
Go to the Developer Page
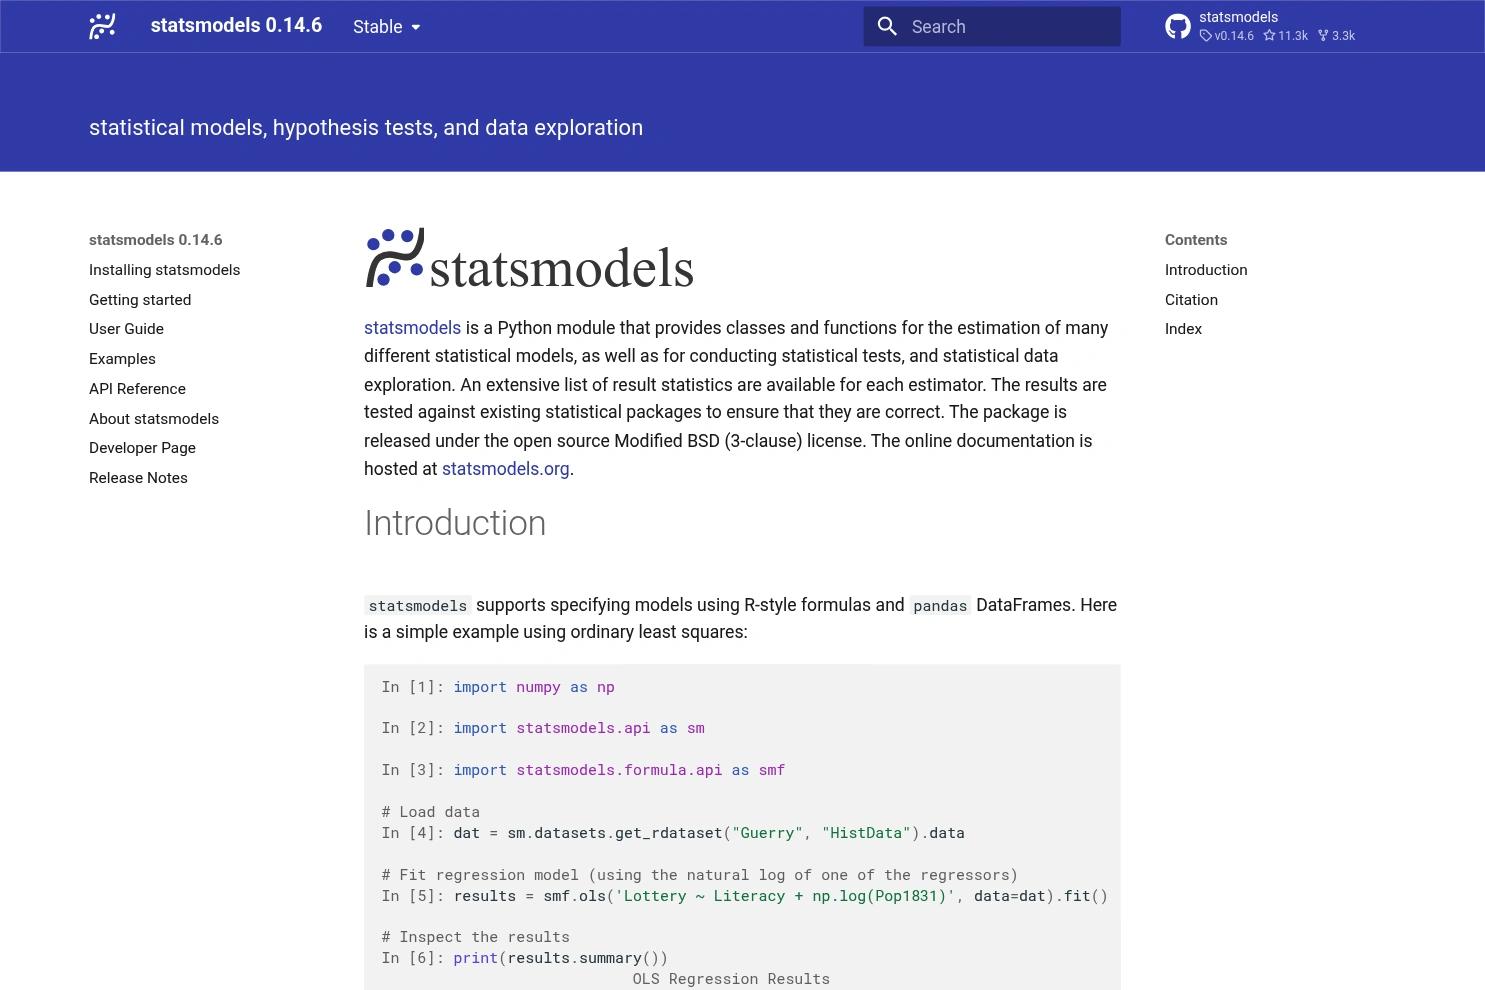(142, 448)
